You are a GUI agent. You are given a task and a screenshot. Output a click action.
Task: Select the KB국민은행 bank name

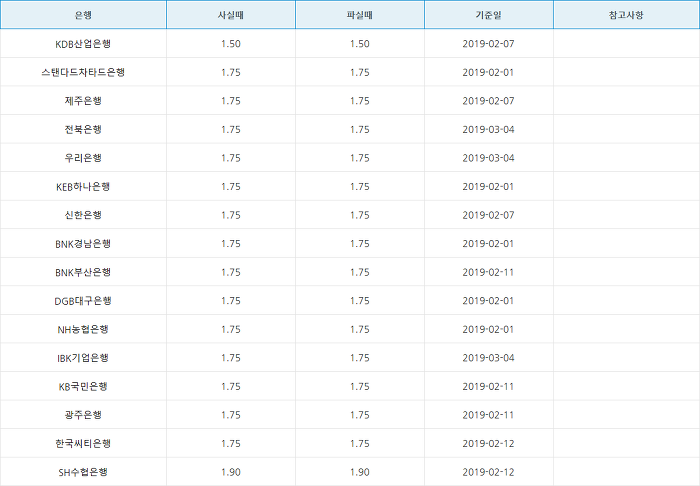(x=83, y=386)
